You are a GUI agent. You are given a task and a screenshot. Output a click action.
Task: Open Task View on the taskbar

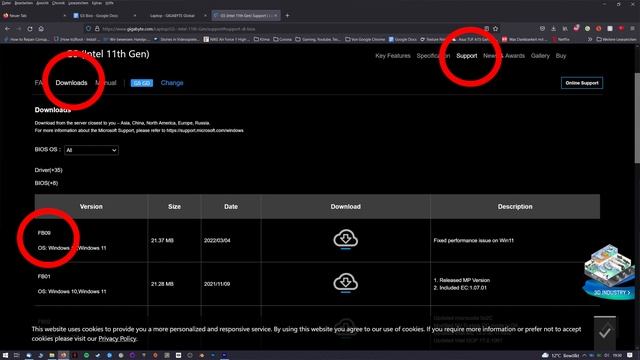click(x=17, y=356)
